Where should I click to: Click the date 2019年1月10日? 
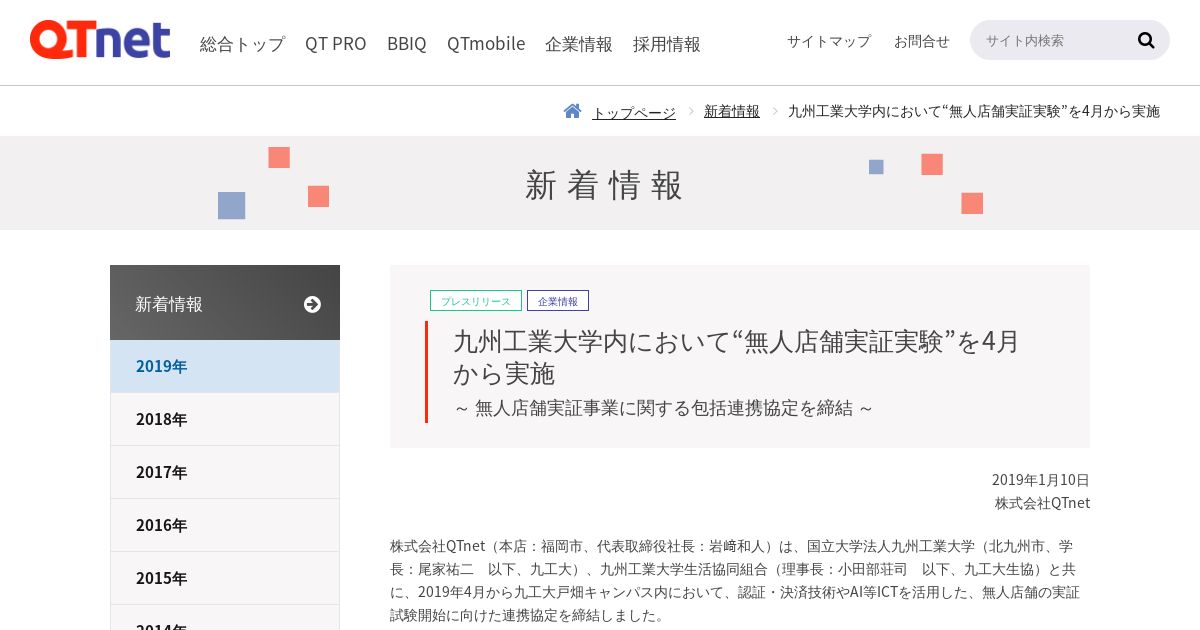1041,480
